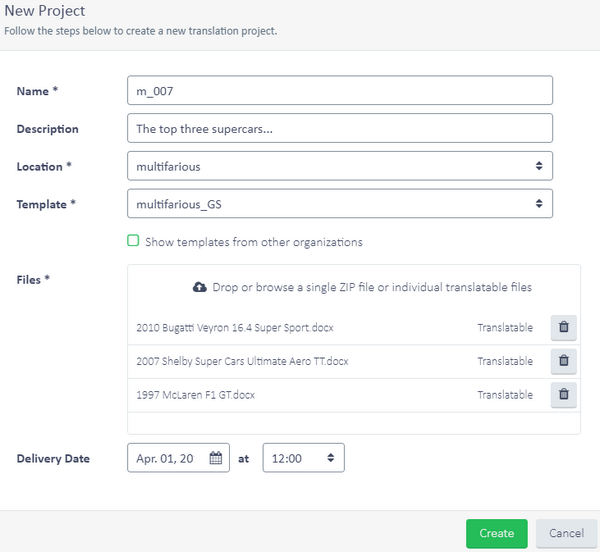Delete the 1997 McLaren F1 GT file

coord(563,395)
